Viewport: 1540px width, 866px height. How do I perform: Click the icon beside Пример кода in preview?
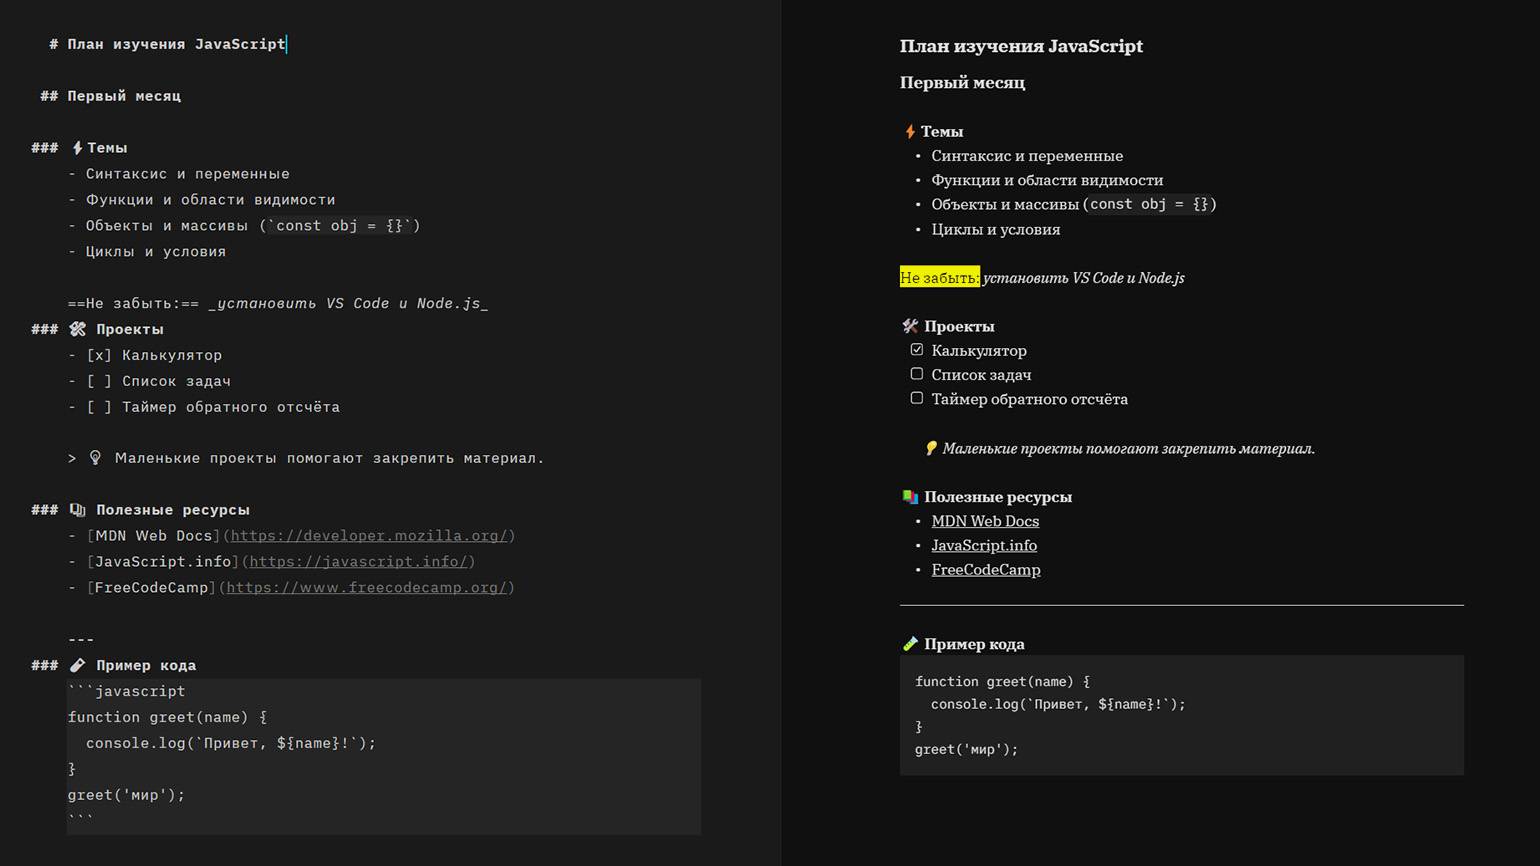(910, 644)
